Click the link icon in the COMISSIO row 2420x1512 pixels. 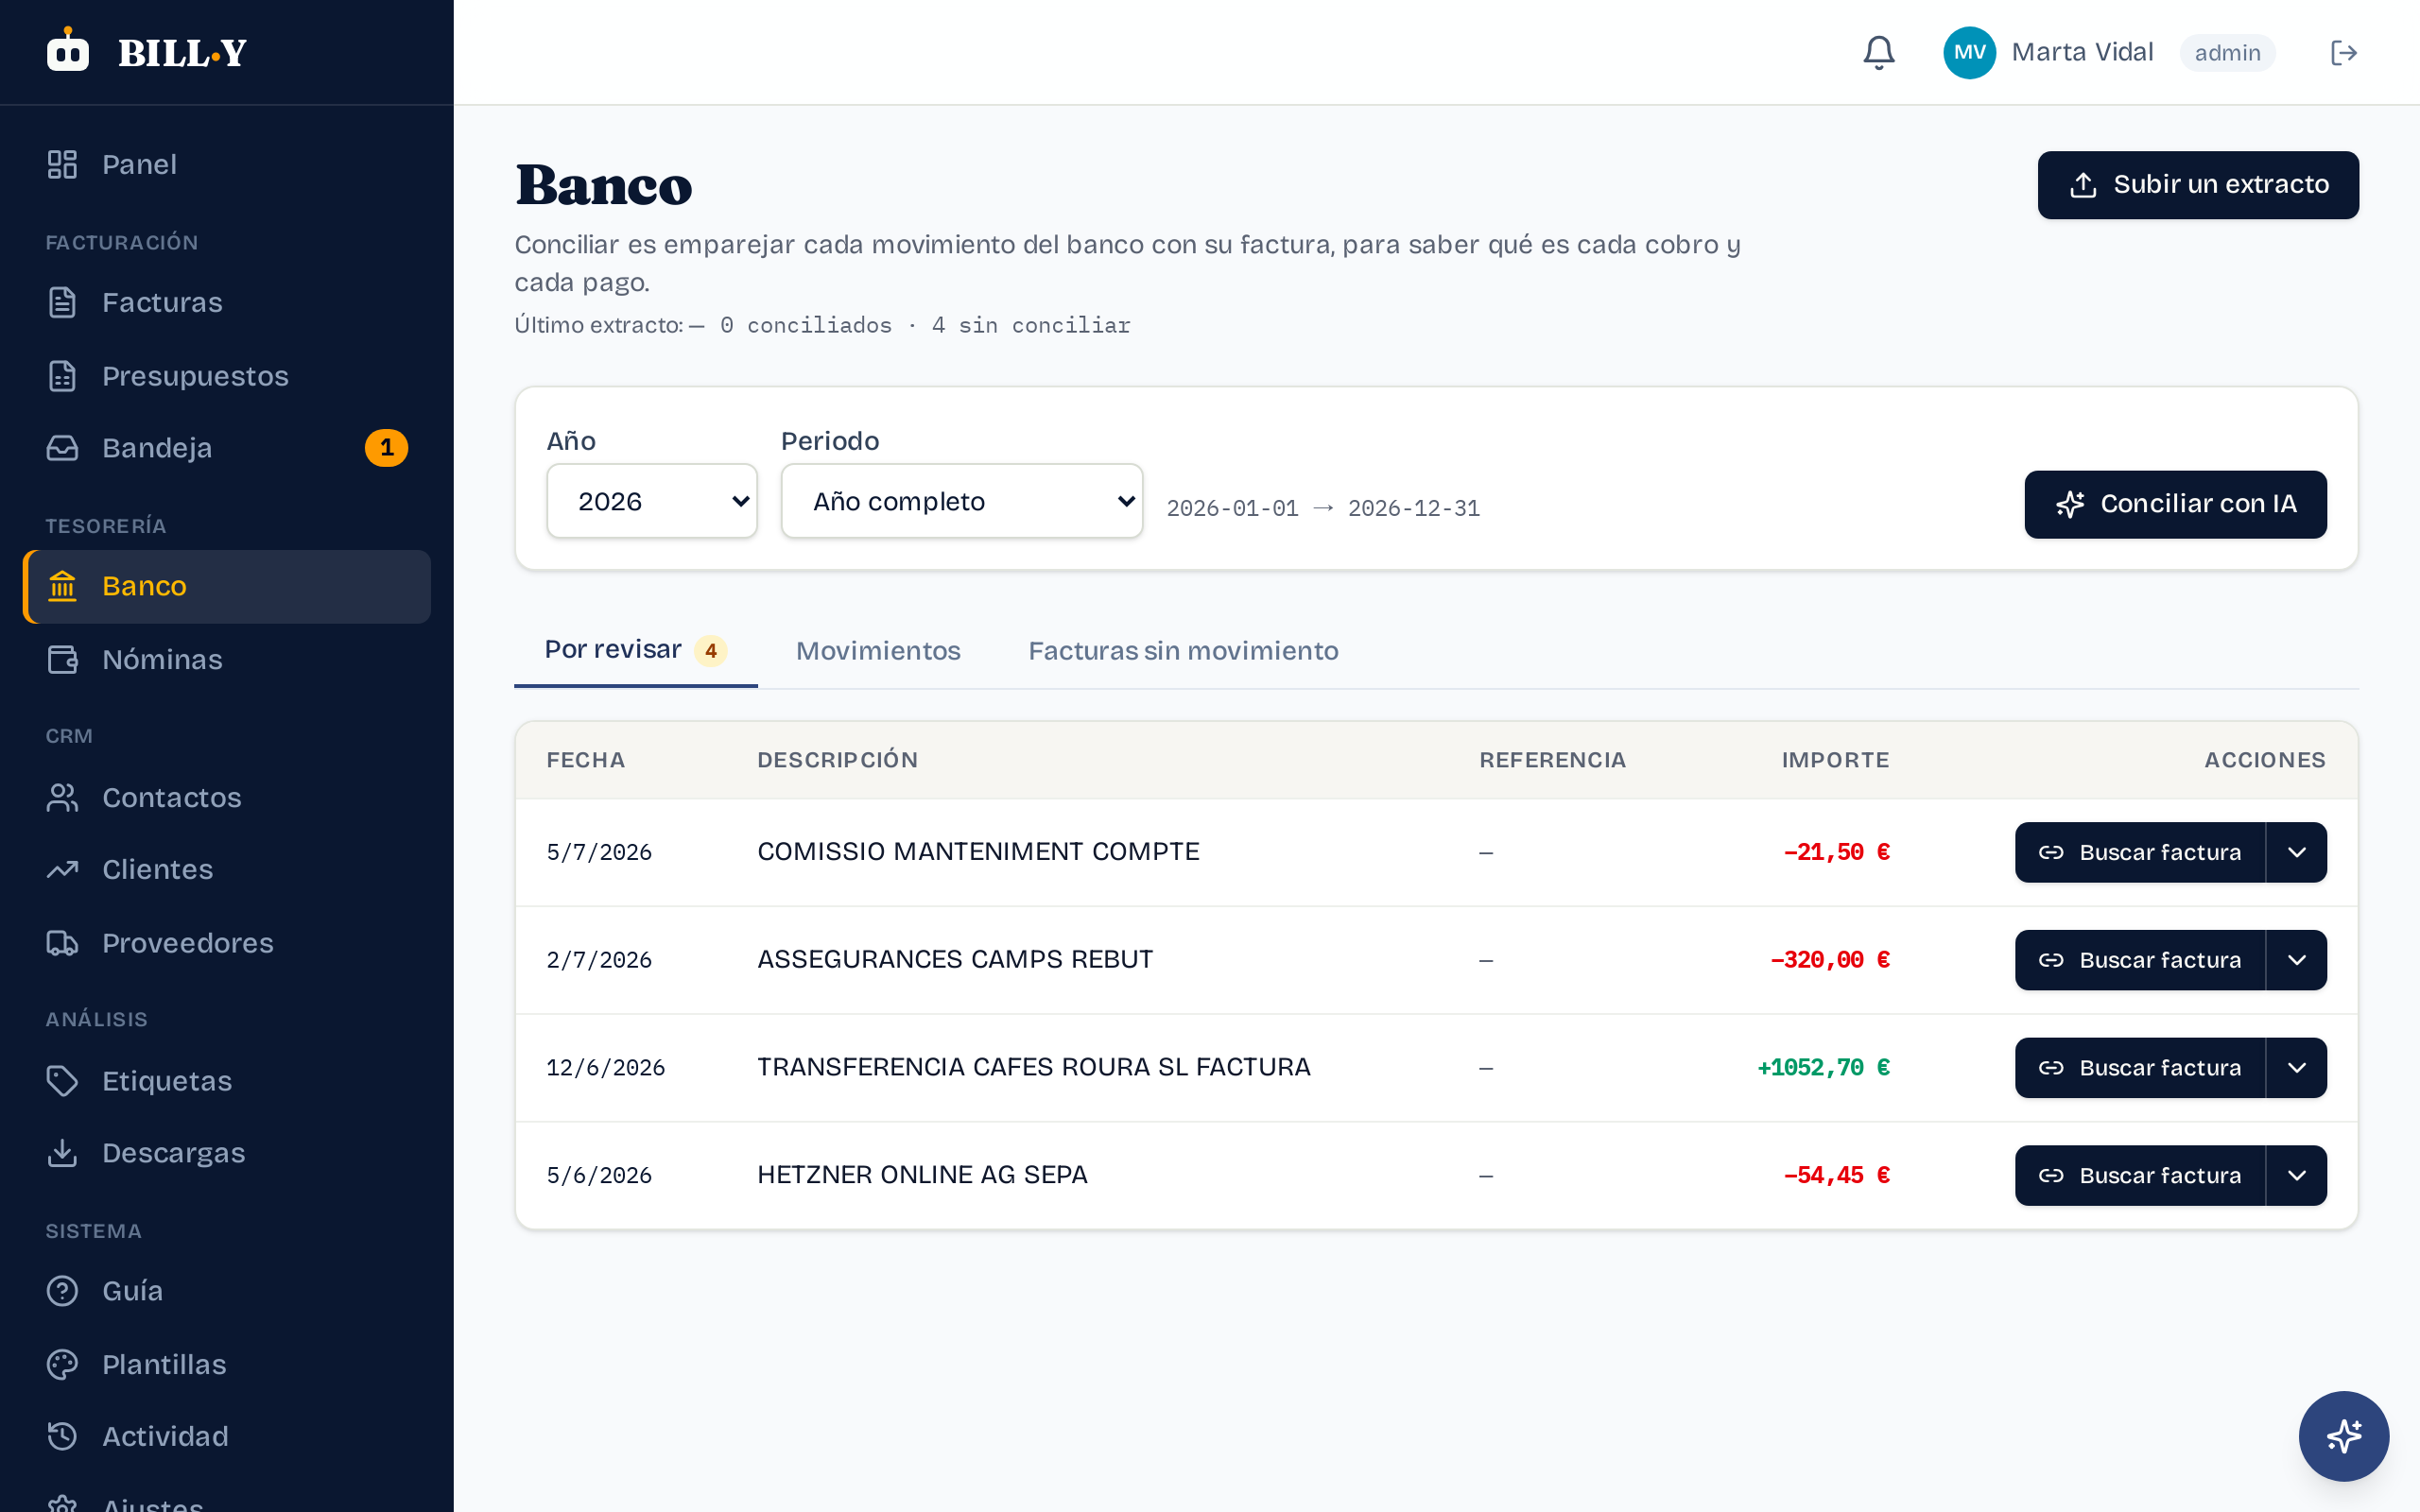tap(2051, 853)
